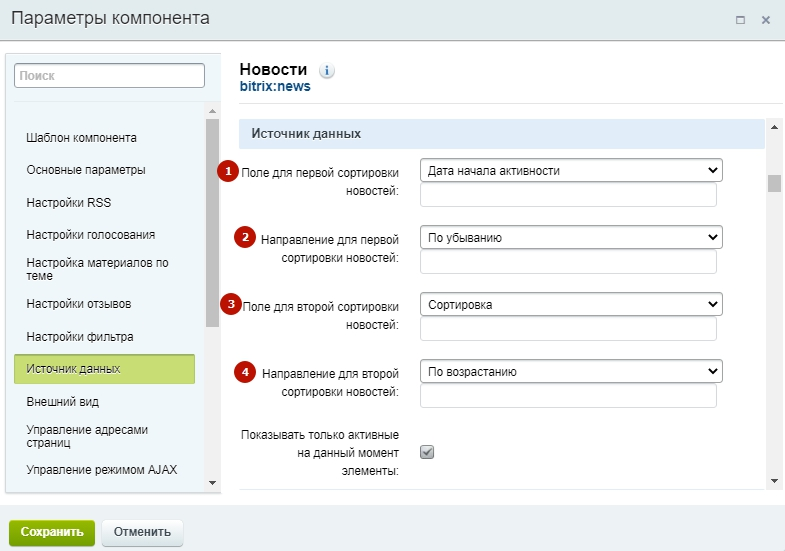Toggle show only active elements checkbox

[427, 452]
